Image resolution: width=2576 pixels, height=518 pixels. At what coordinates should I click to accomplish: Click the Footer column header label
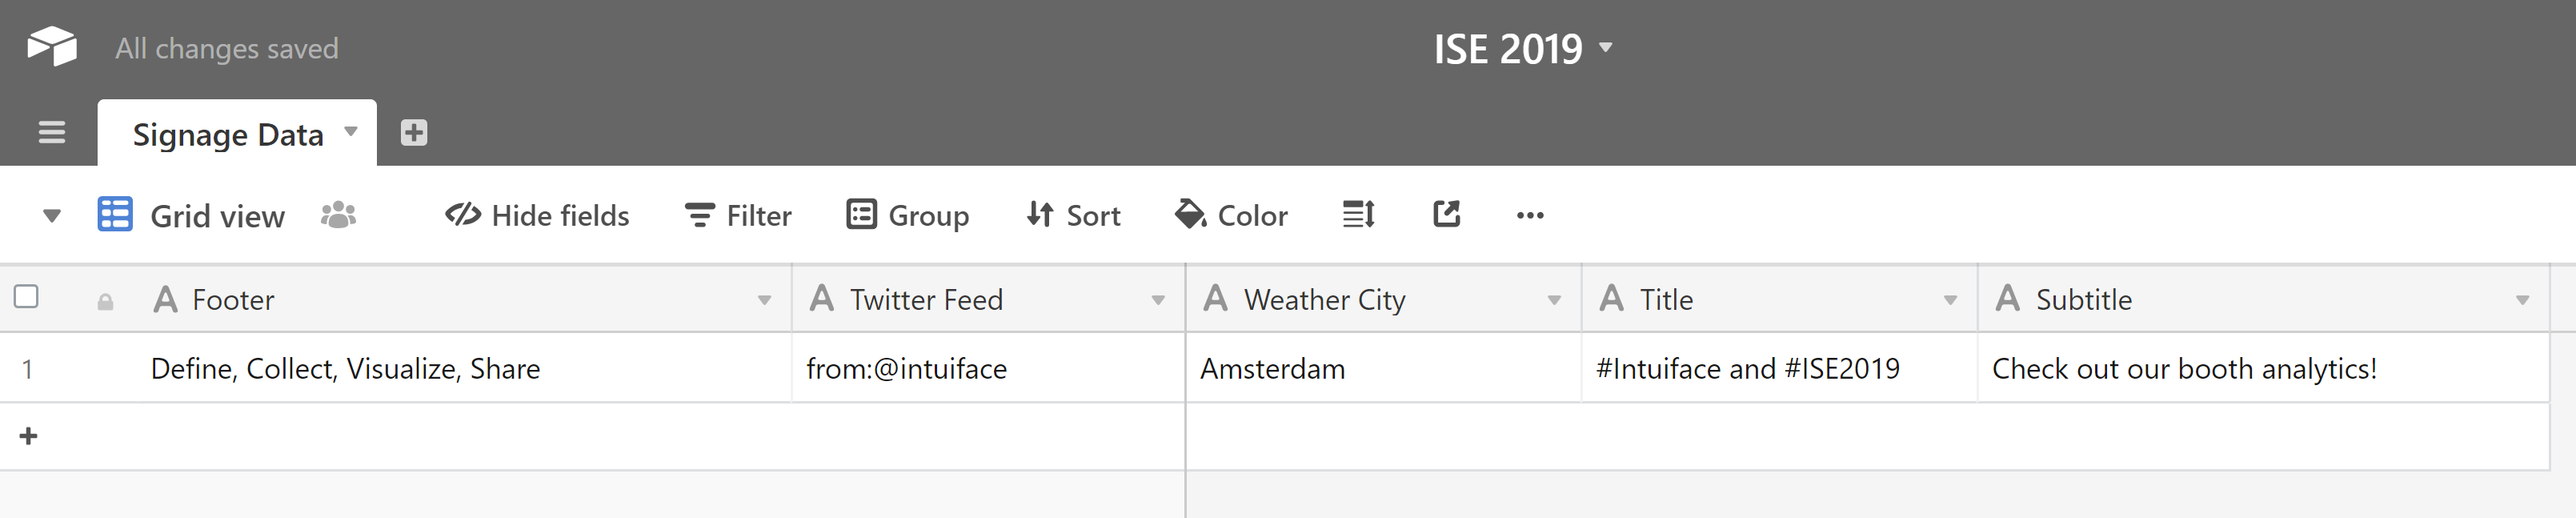233,299
